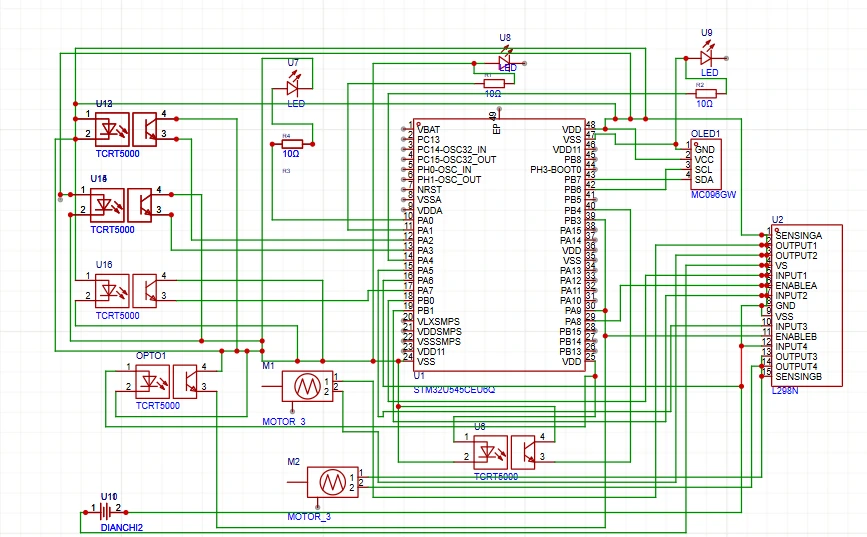Click the U9 designator label
This screenshot has height=537, width=867.
pos(707,33)
